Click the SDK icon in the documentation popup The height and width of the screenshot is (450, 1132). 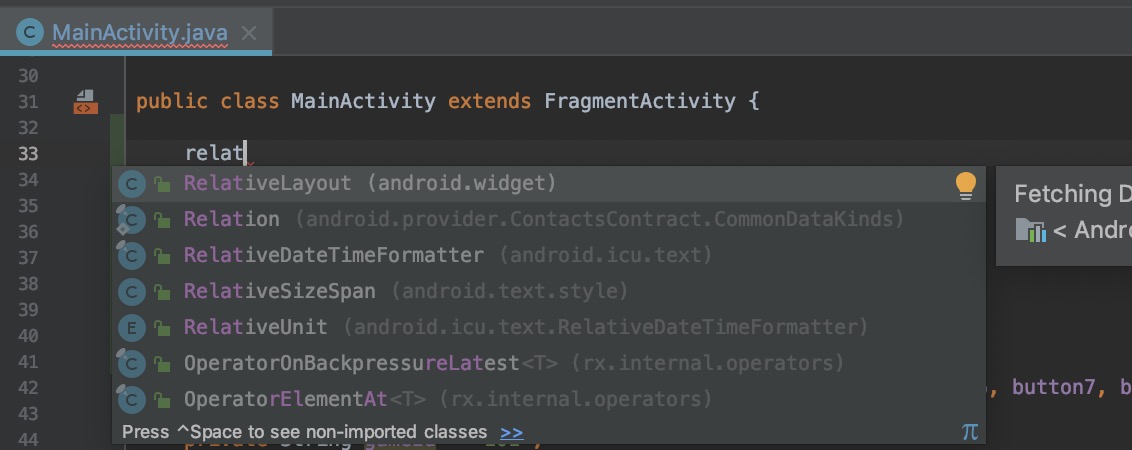coord(1029,231)
